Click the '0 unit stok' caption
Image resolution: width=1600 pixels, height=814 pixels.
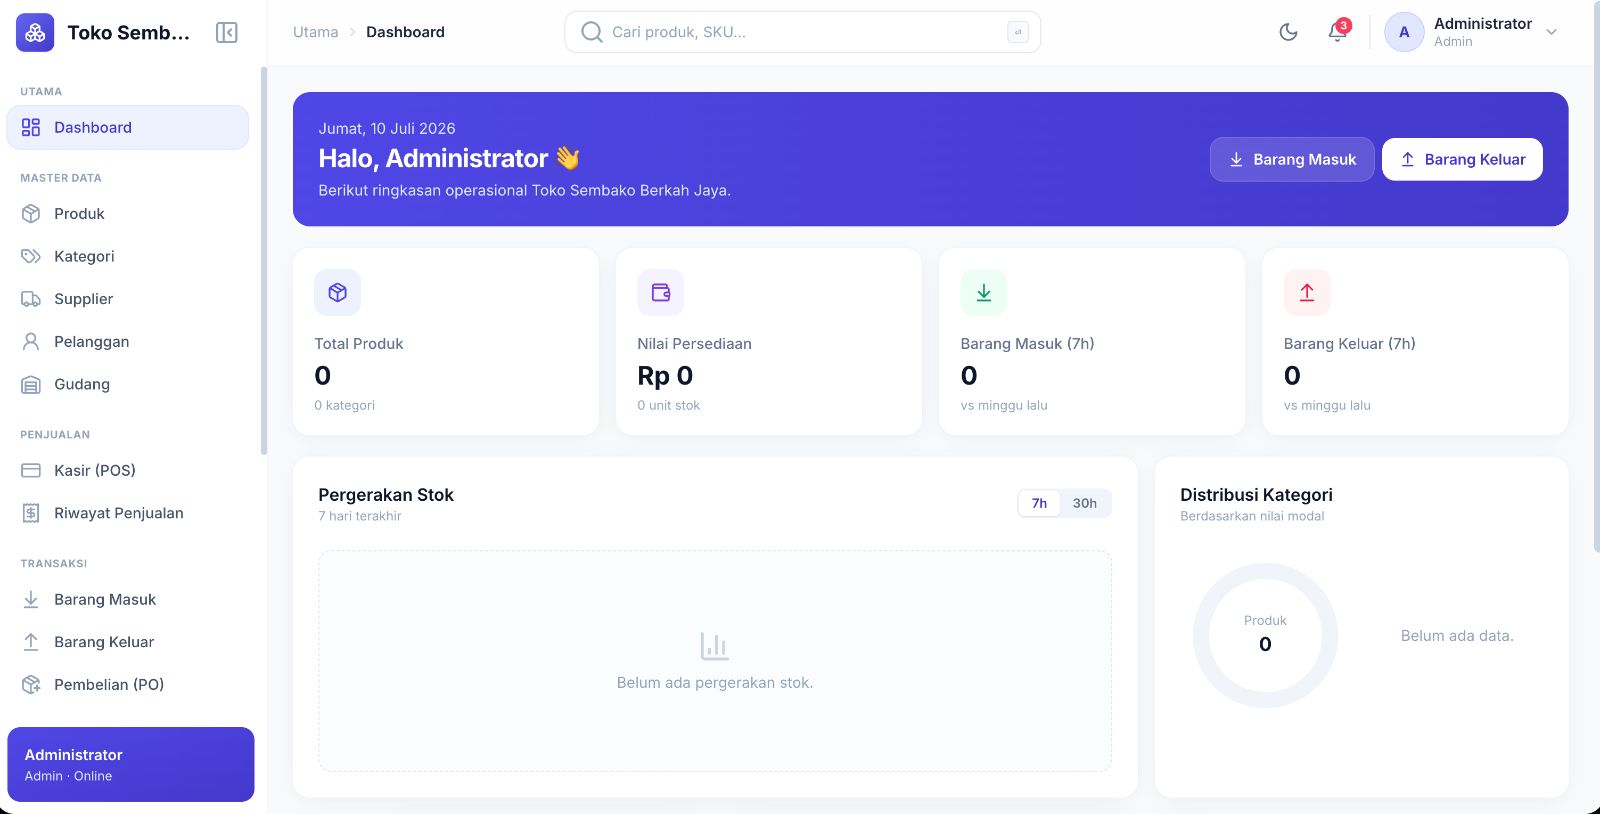coord(668,405)
